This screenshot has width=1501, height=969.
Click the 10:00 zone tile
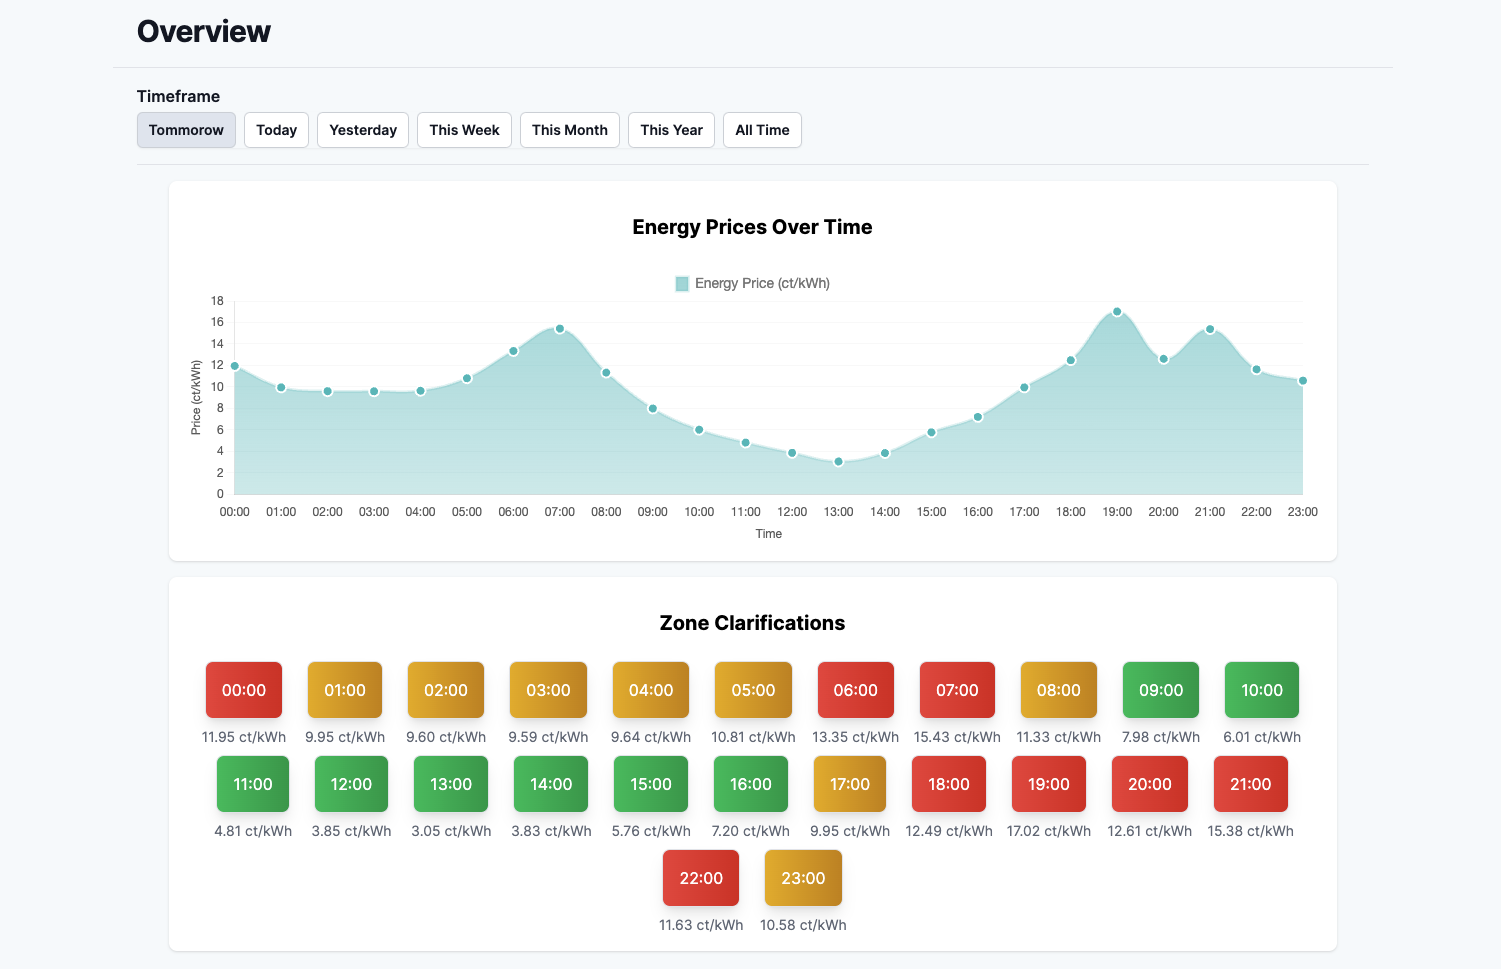point(1262,690)
